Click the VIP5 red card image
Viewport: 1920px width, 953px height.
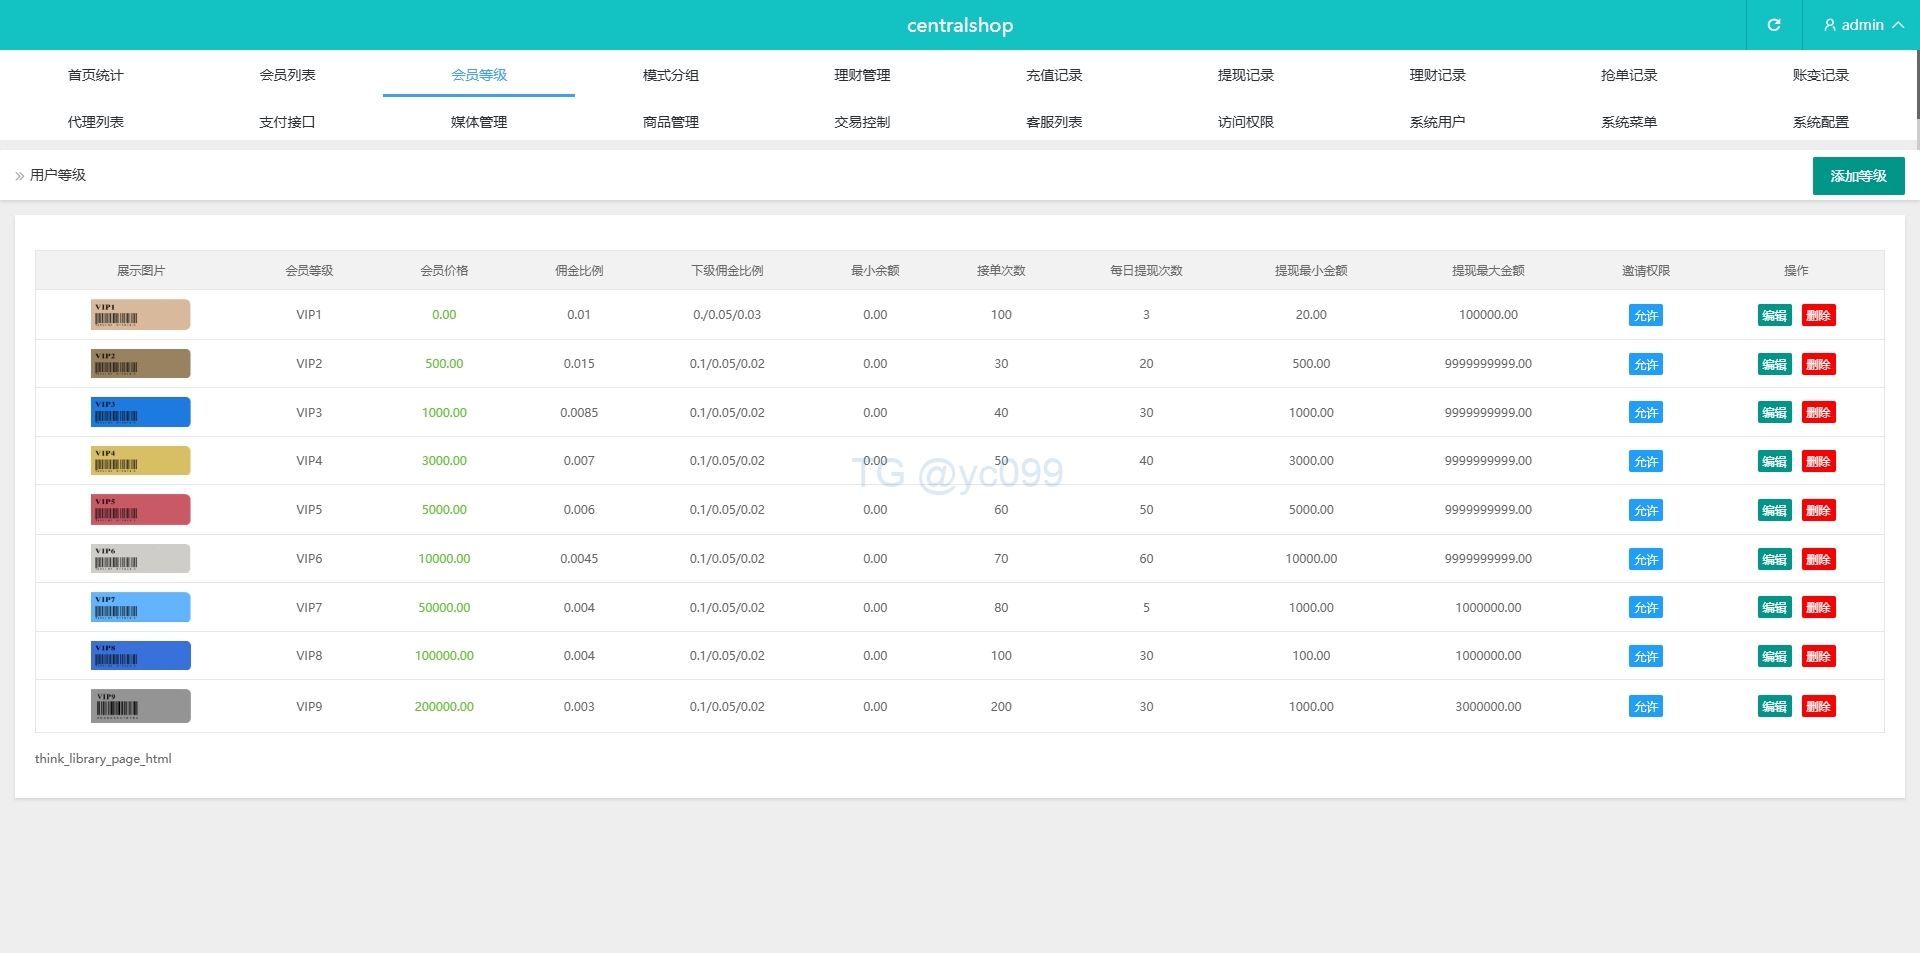[140, 510]
